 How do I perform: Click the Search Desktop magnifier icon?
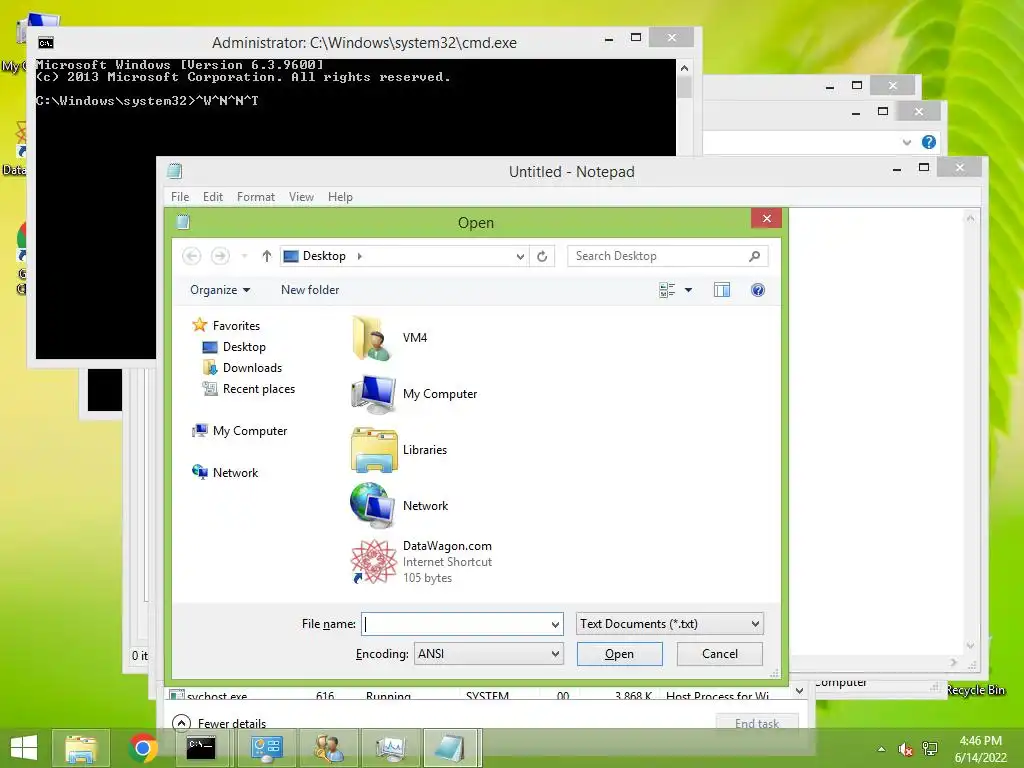tap(754, 256)
